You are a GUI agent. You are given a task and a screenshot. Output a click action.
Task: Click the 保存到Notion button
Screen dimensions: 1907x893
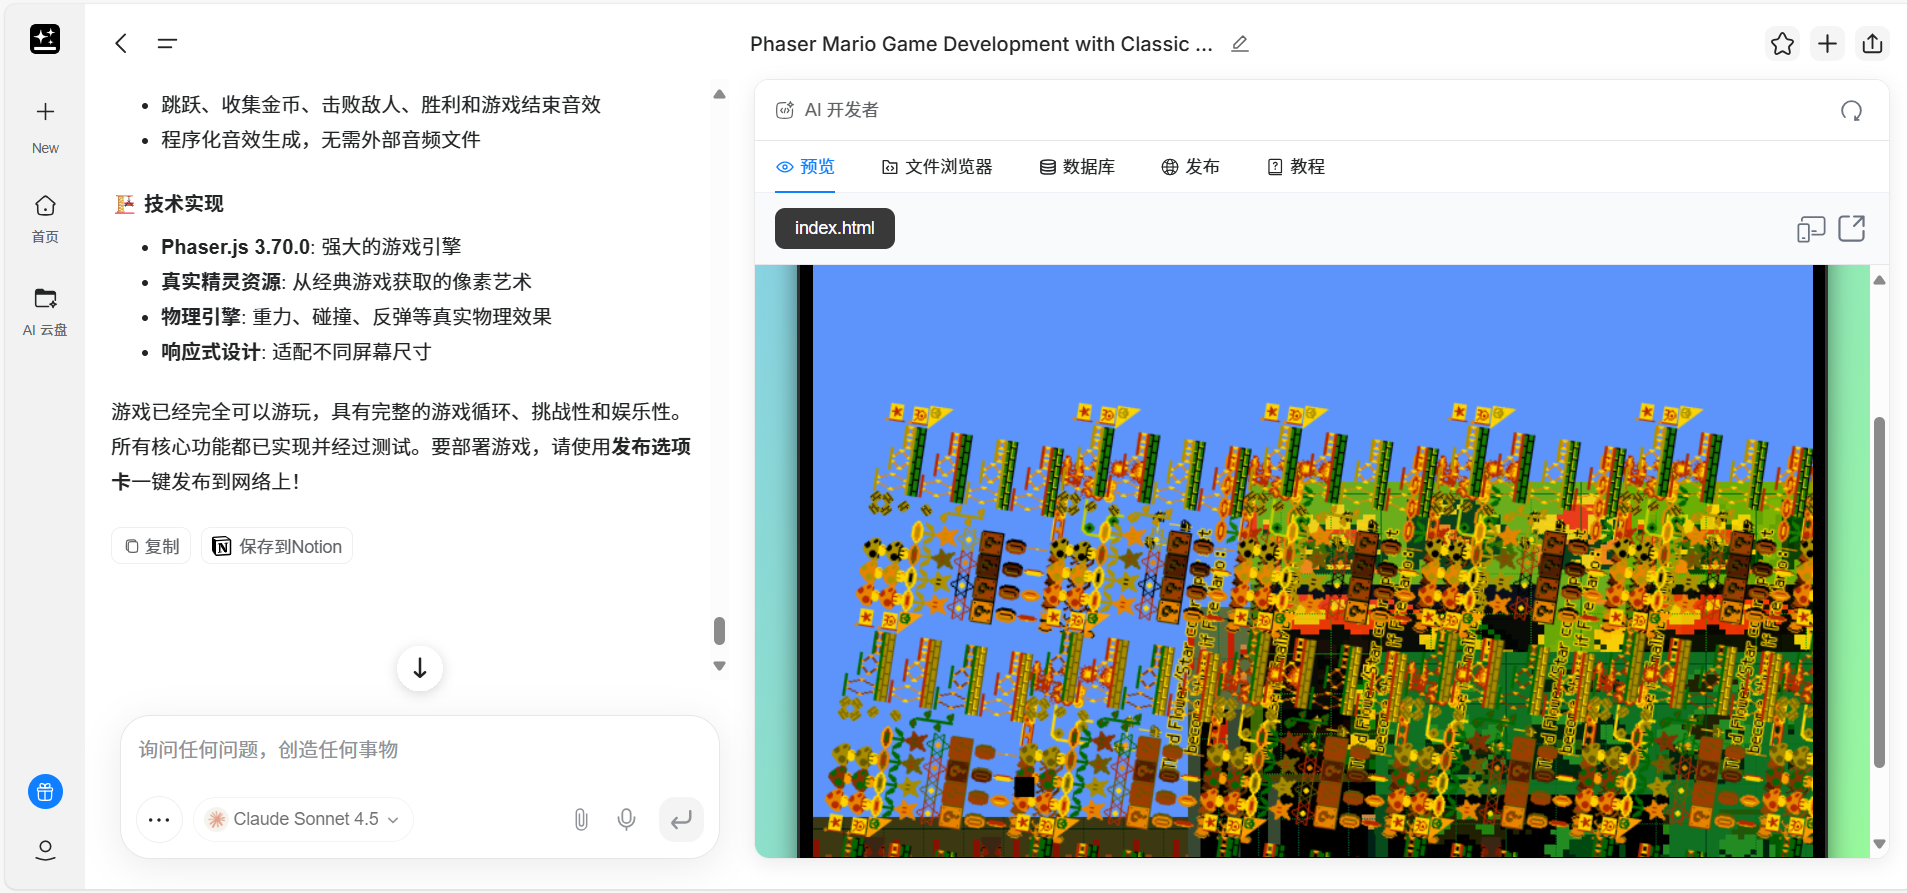pos(277,546)
